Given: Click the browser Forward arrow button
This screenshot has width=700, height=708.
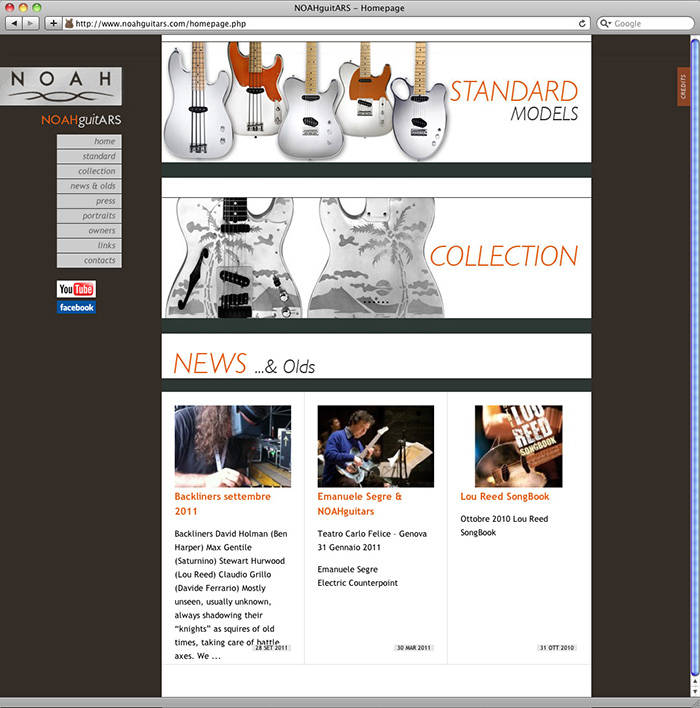Looking at the screenshot, I should coord(30,23).
